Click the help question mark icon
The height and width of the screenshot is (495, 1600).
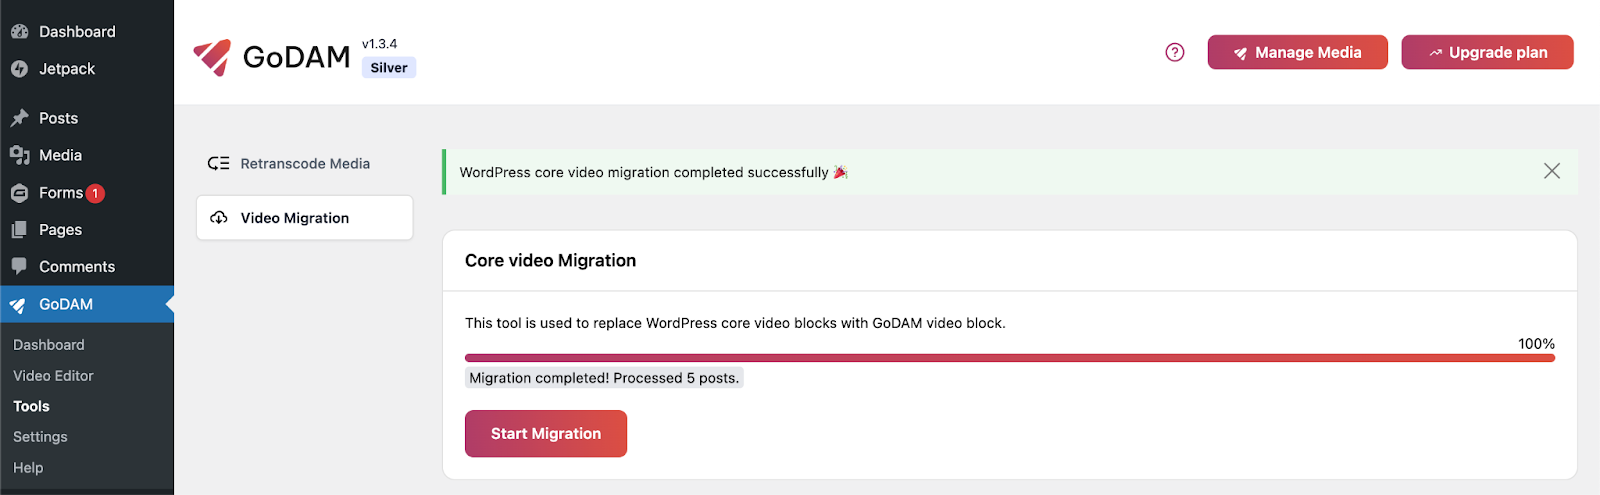click(1175, 52)
